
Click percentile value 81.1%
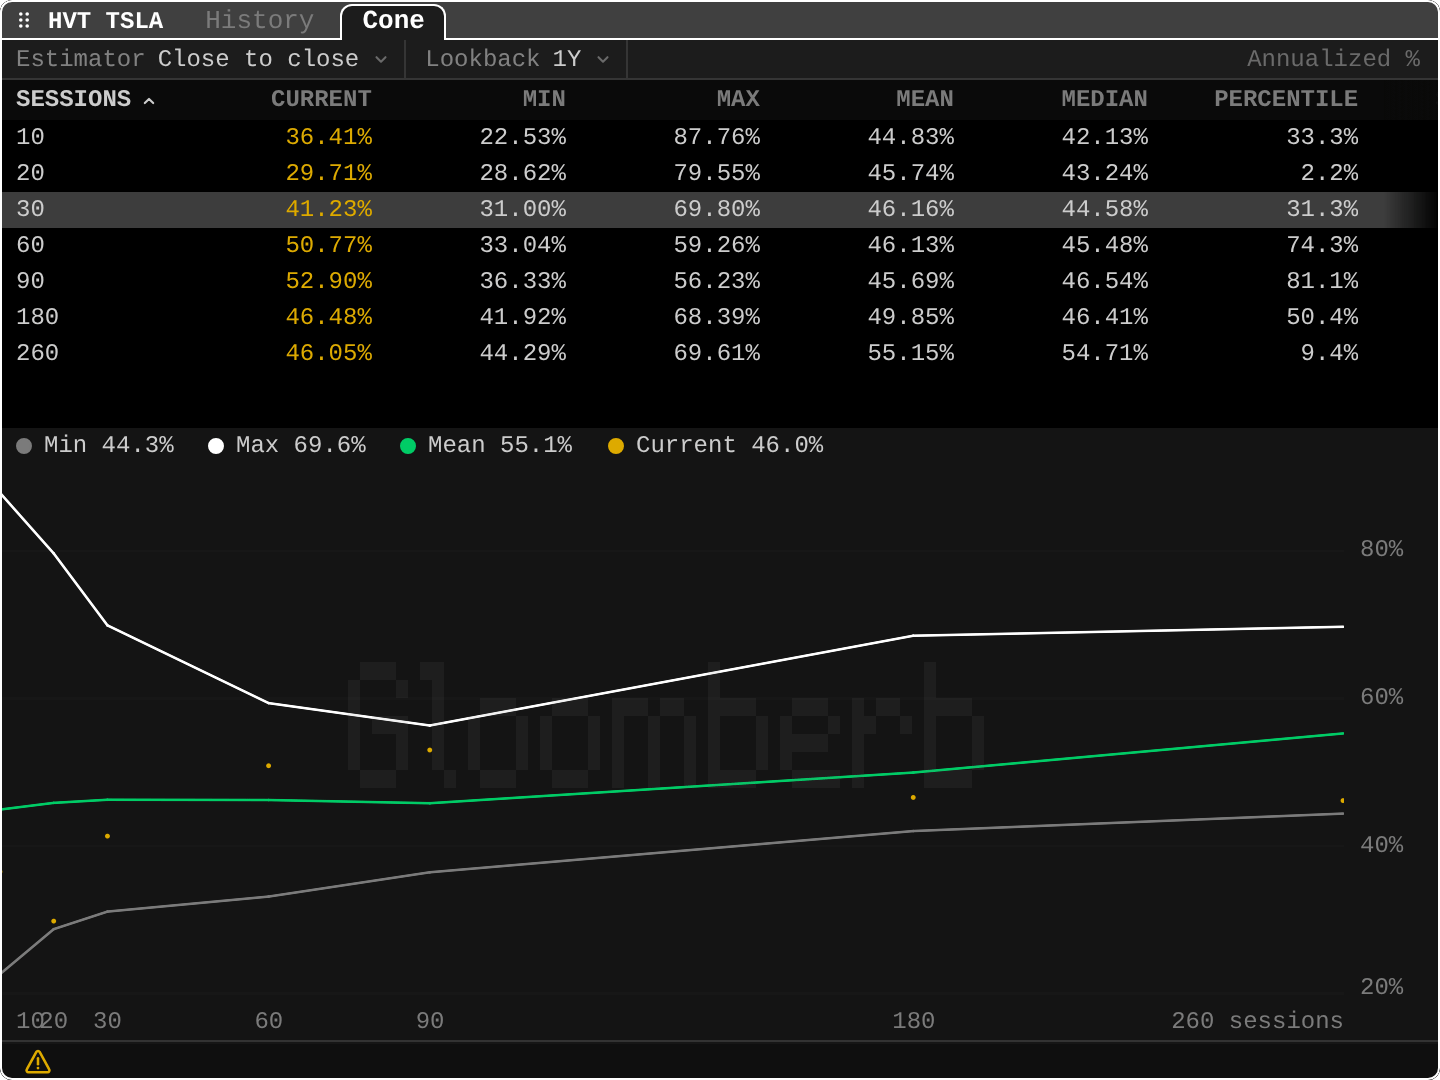(x=1322, y=281)
